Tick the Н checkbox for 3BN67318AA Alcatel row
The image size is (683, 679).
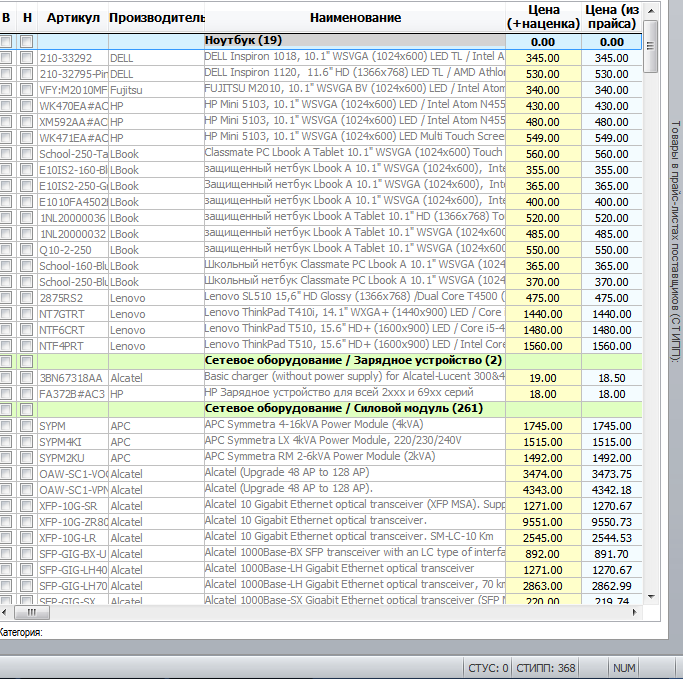[27, 378]
